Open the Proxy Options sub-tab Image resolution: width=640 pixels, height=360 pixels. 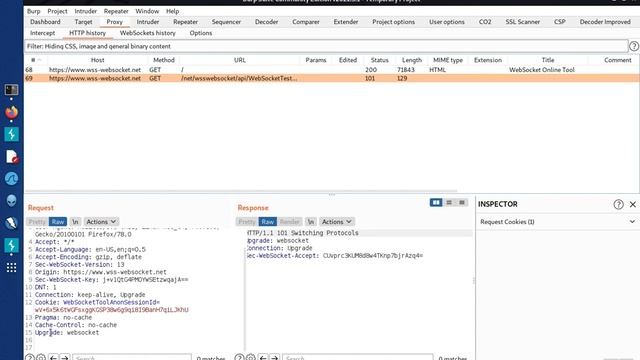200,33
